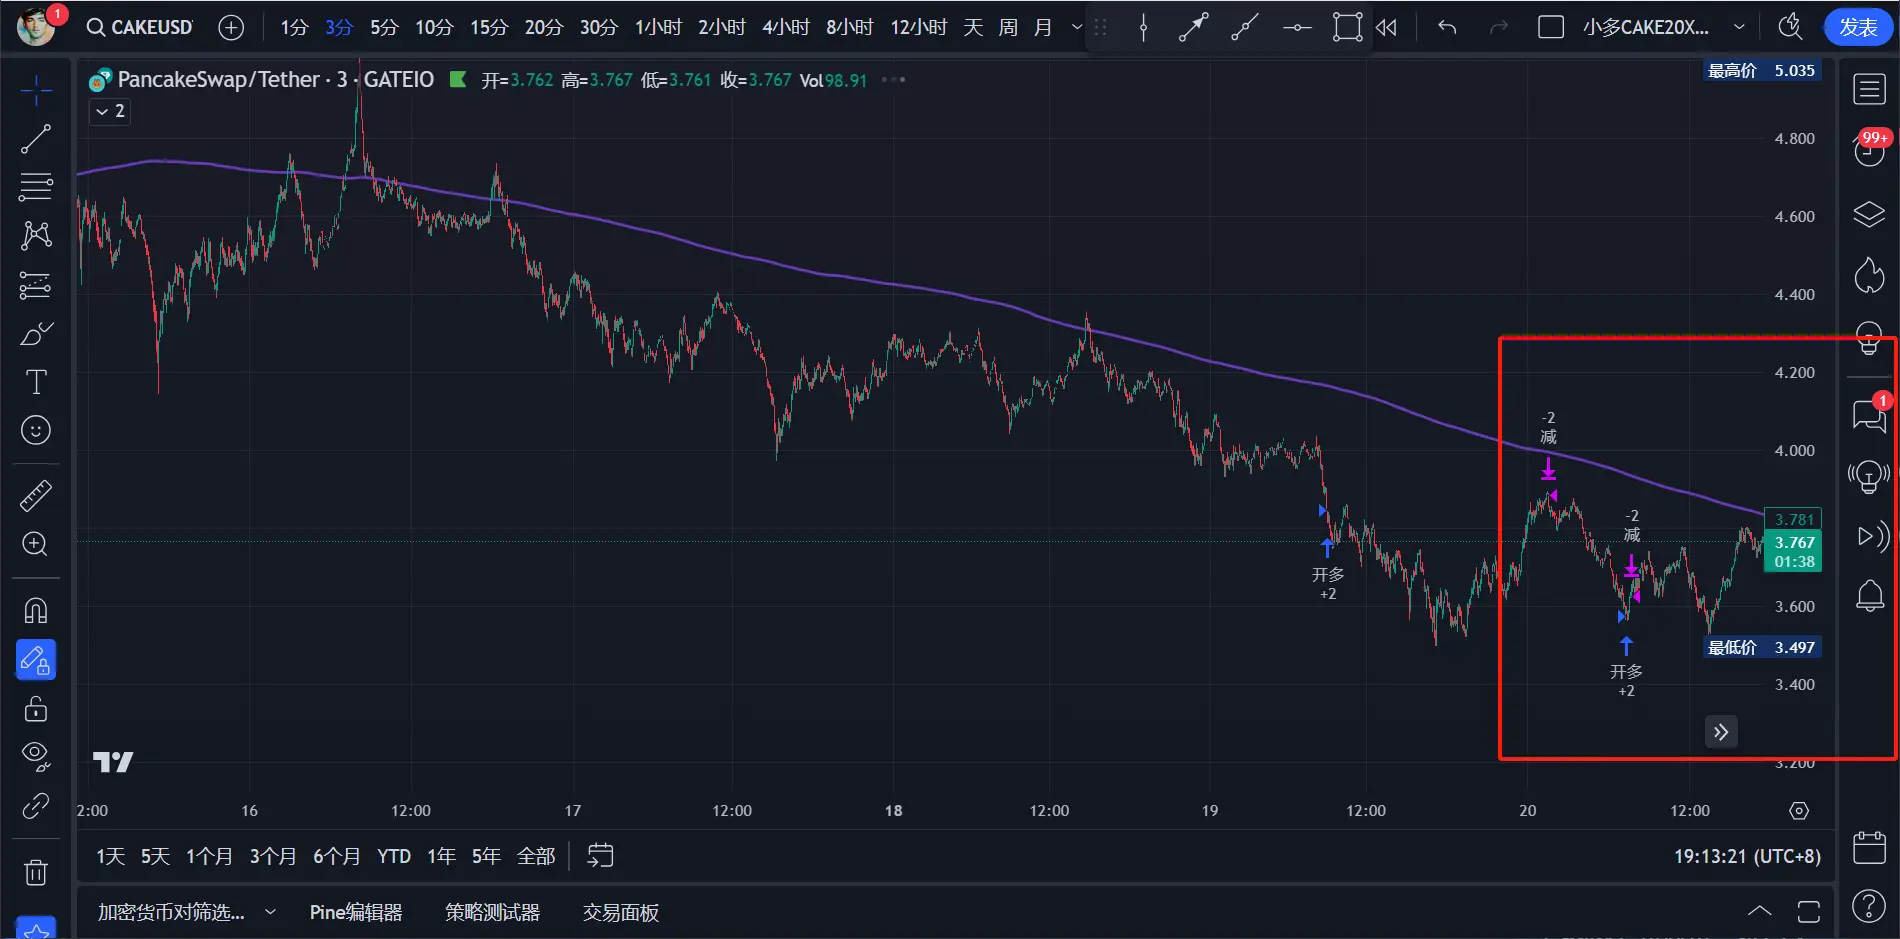
Task: Toggle hide all drawings eye icon
Action: point(36,756)
